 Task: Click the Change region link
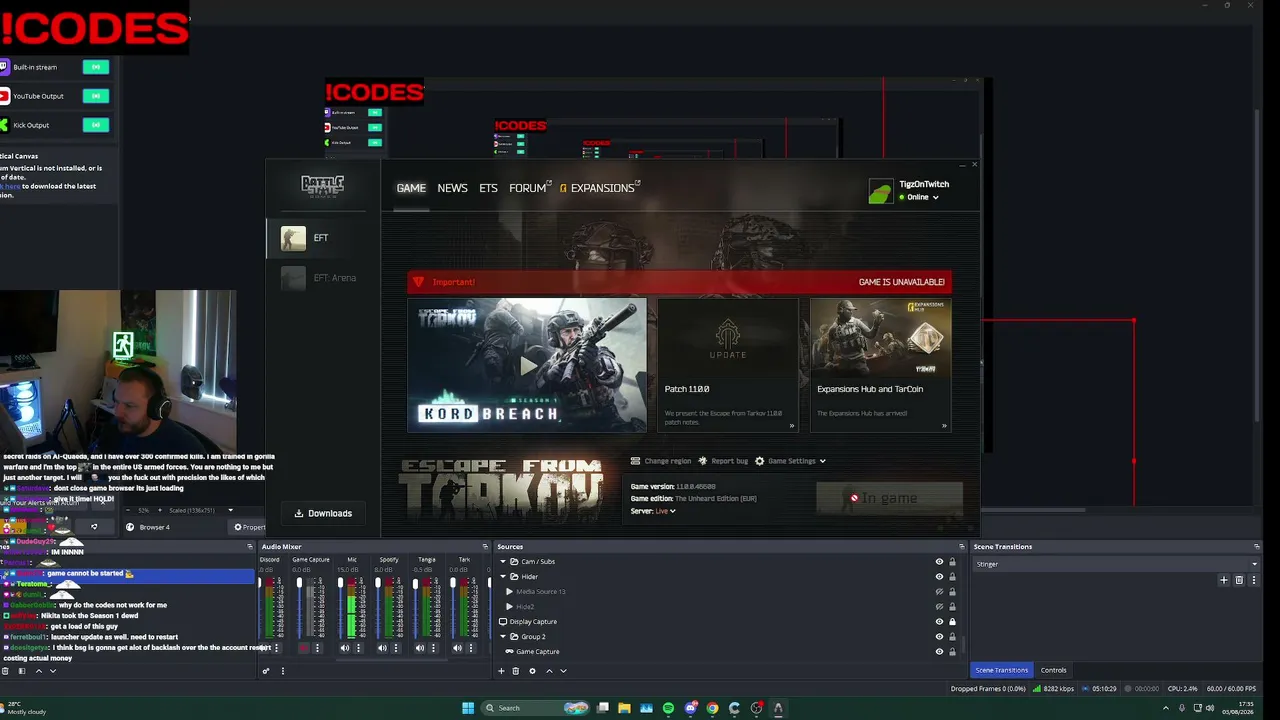click(661, 461)
